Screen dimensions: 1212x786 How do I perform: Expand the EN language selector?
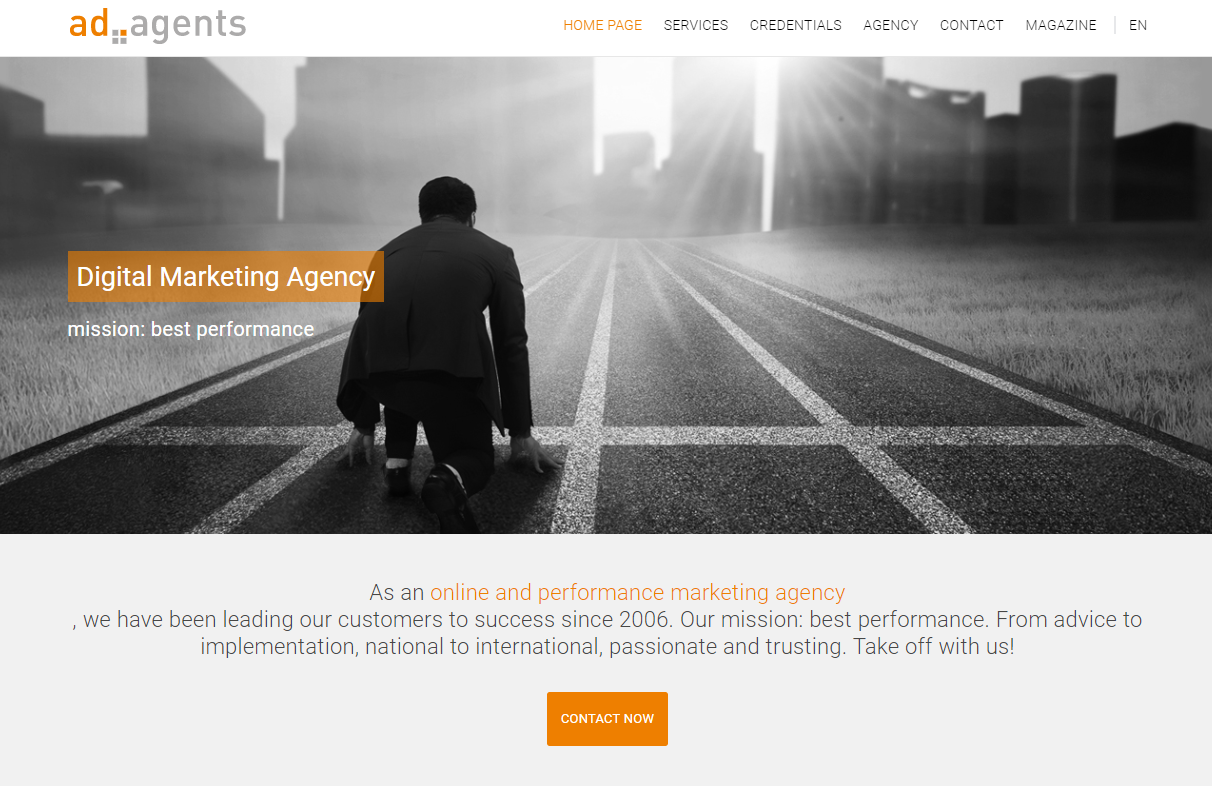(1138, 25)
